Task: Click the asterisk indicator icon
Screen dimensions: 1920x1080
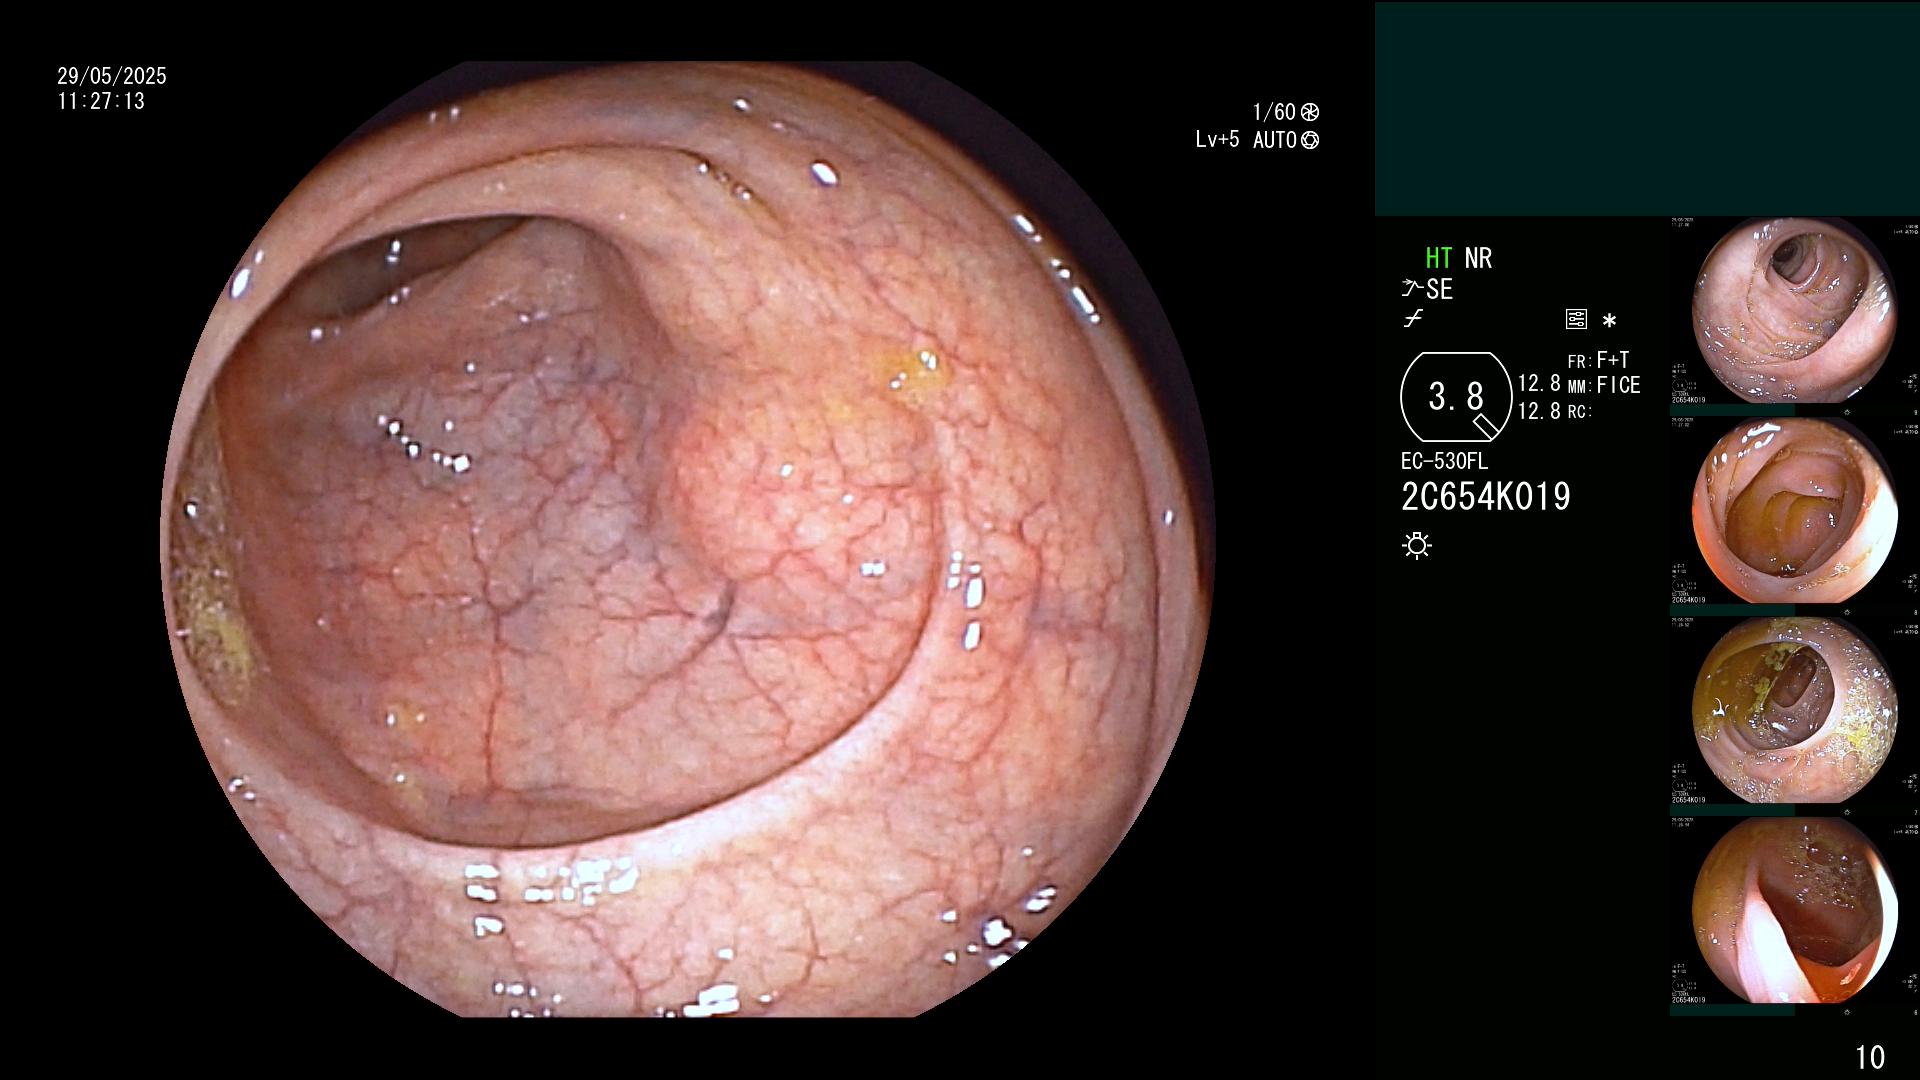Action: (1609, 321)
